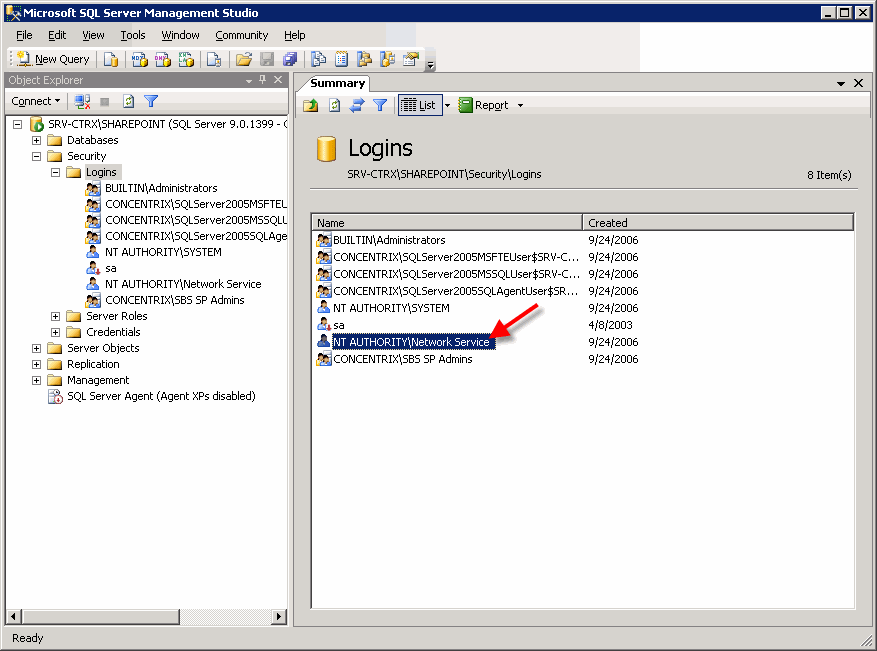Click Refresh icon in Object Explorer toolbar
The image size is (877, 651).
[128, 101]
